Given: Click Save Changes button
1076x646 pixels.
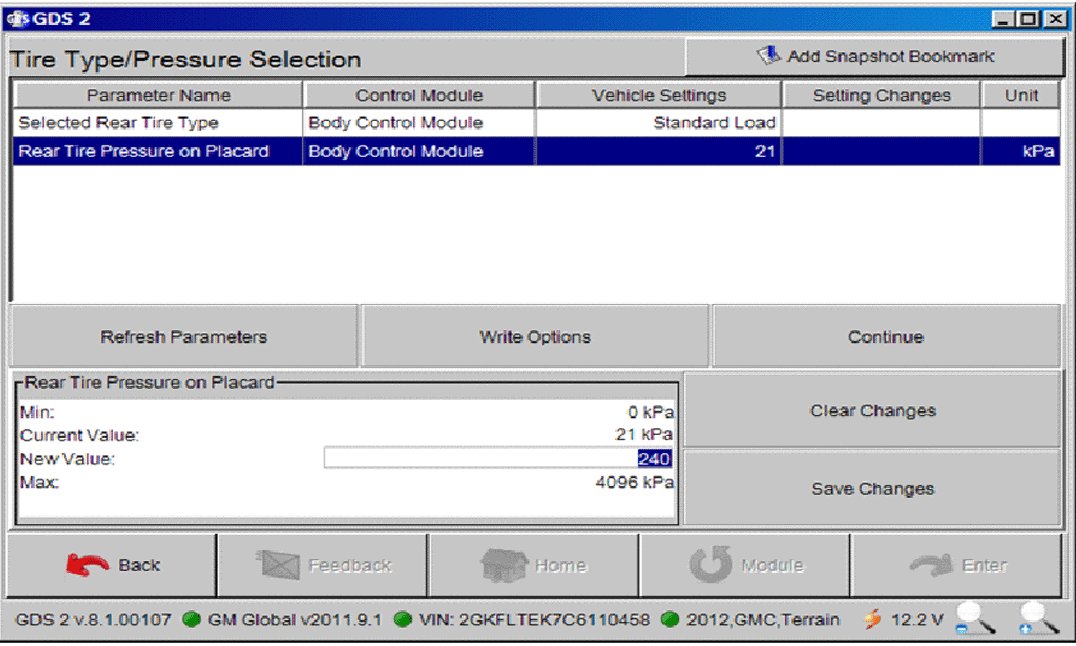Looking at the screenshot, I should 872,489.
